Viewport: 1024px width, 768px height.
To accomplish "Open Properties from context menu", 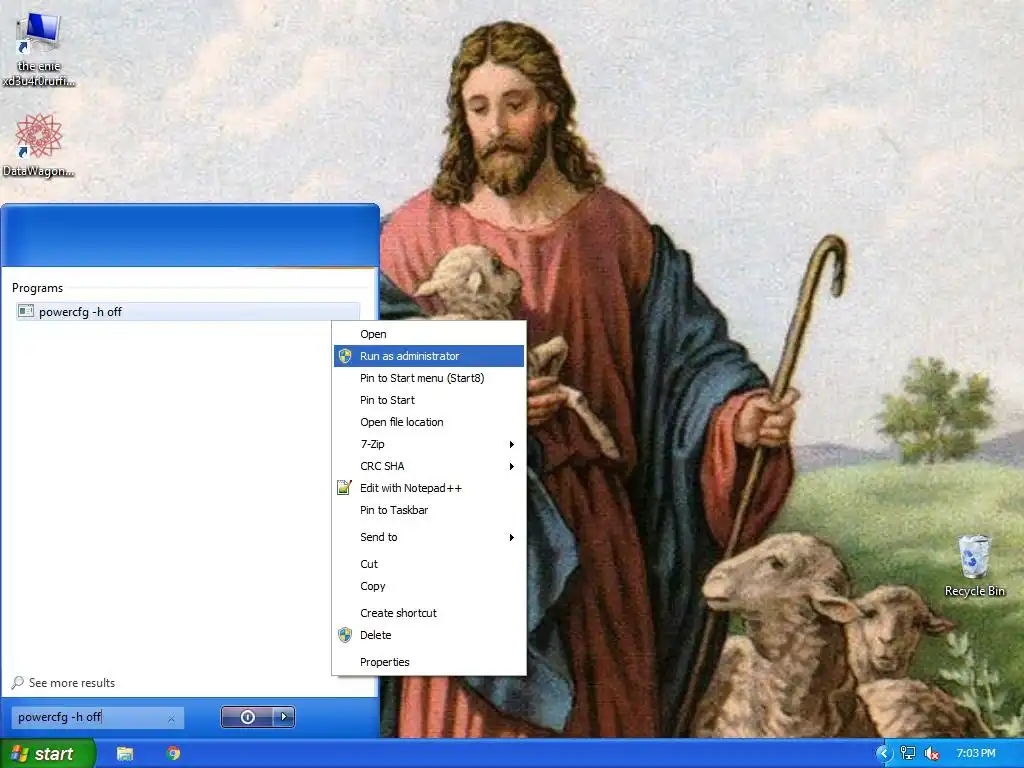I will (x=429, y=662).
